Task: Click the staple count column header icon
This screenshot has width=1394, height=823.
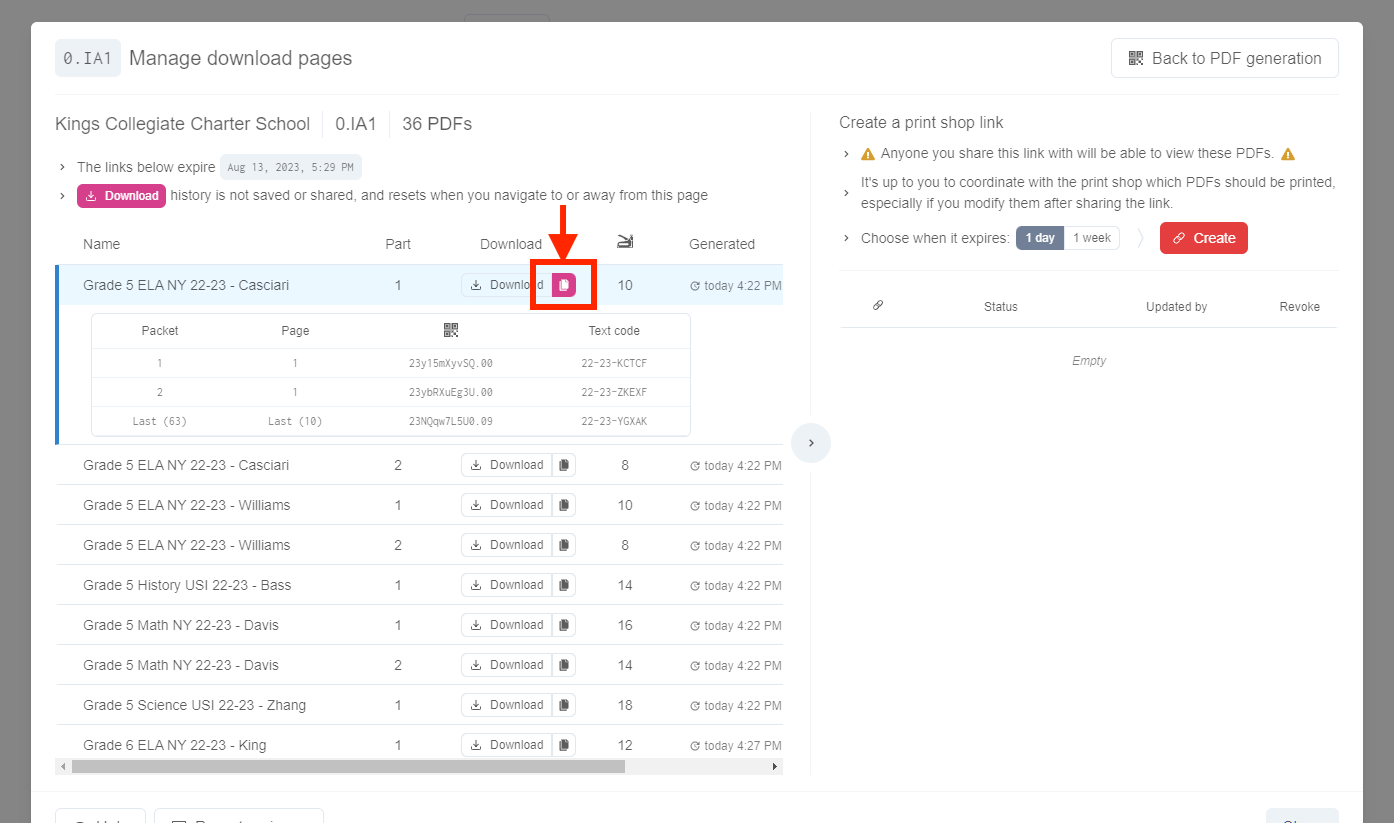Action: pyautogui.click(x=625, y=241)
